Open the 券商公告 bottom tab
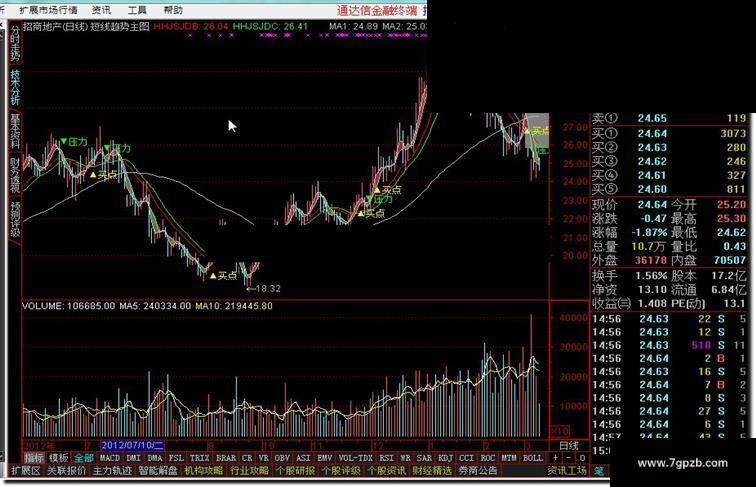Viewport: 756px width, 487px height. (x=478, y=471)
